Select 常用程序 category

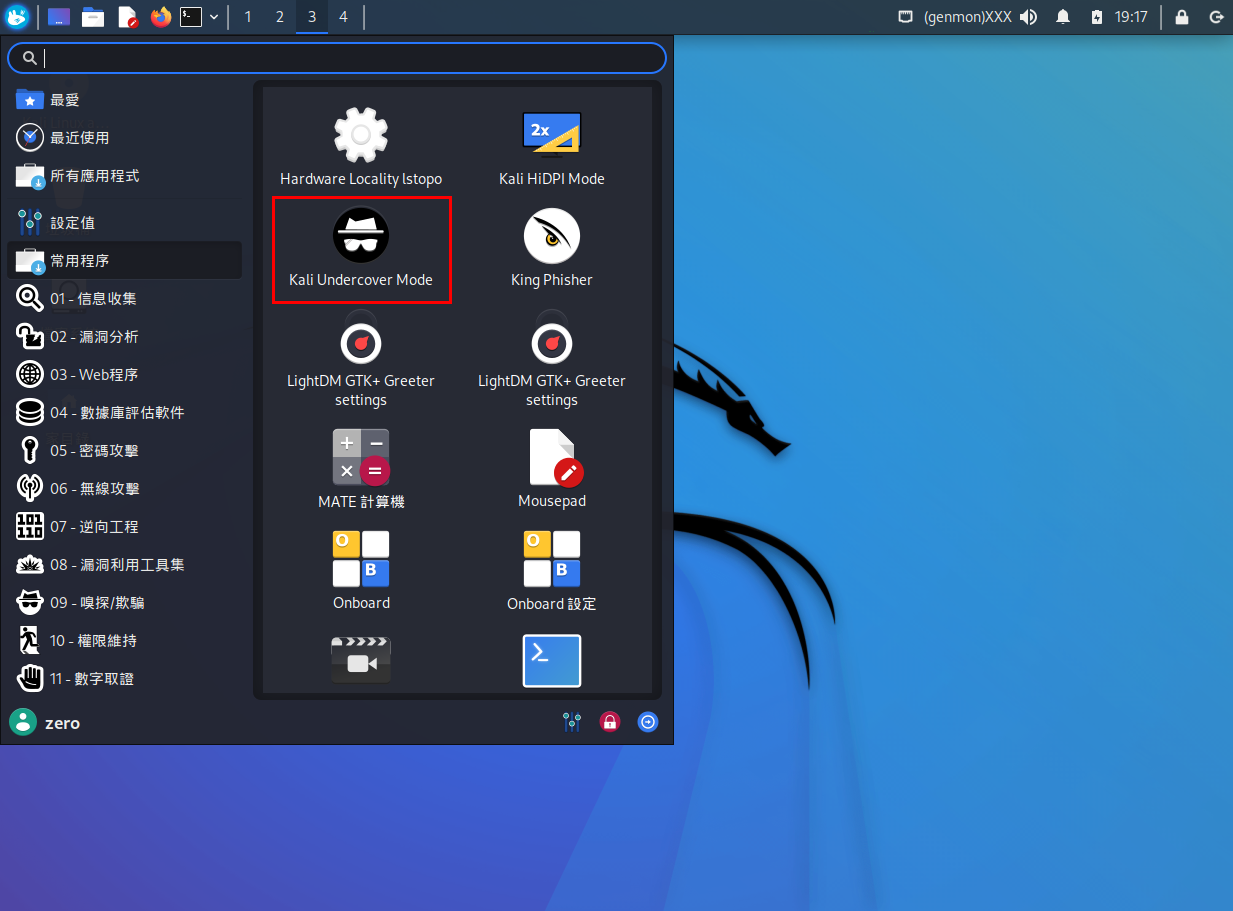click(124, 261)
